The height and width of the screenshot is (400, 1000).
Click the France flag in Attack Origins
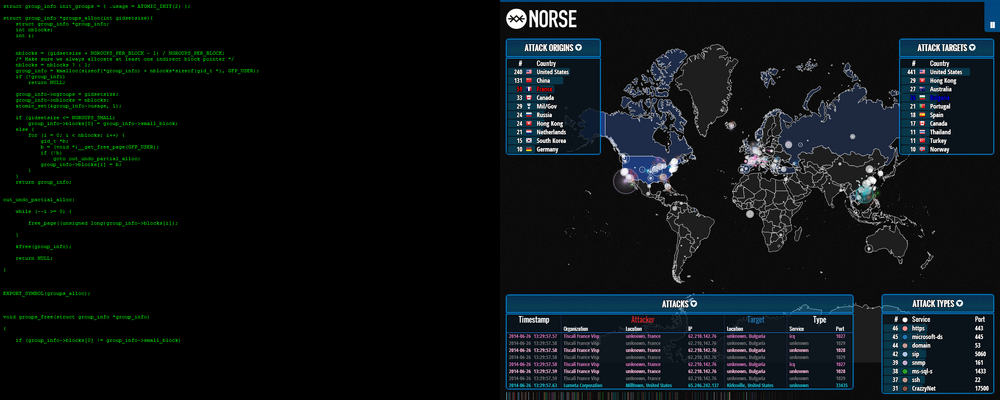click(x=529, y=89)
